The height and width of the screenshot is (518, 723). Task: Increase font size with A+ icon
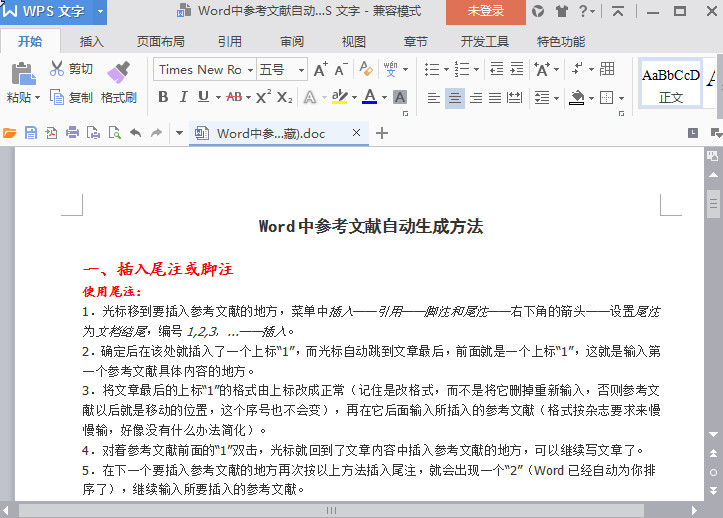point(320,70)
